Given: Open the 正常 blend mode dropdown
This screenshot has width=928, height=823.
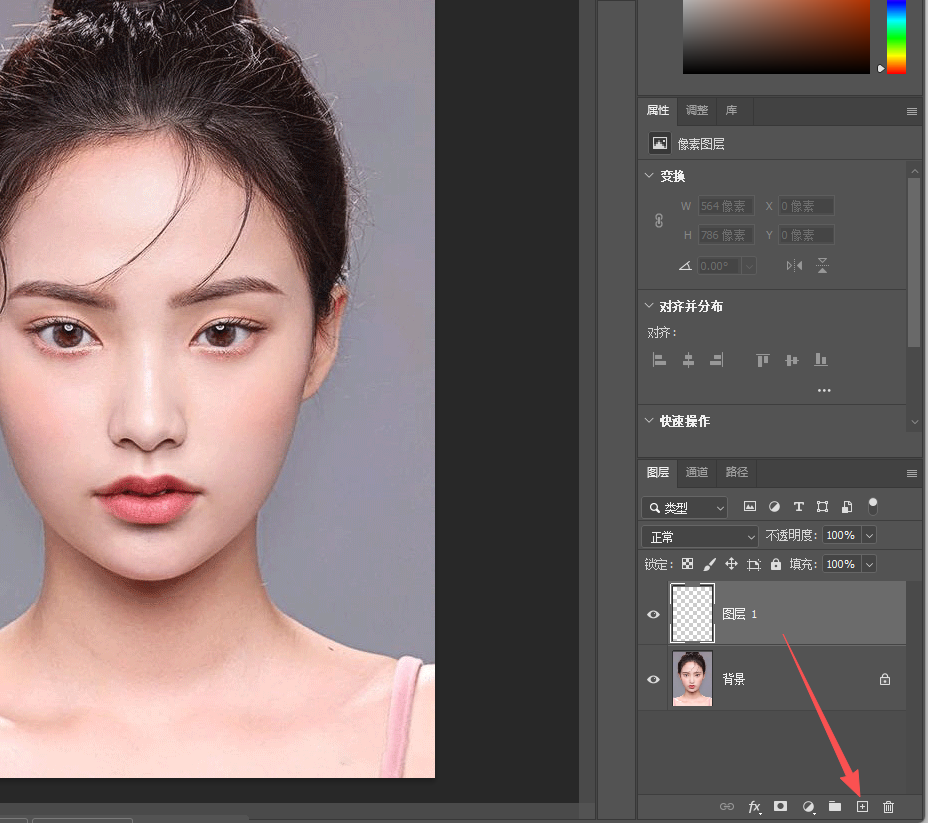Looking at the screenshot, I should pyautogui.click(x=700, y=537).
